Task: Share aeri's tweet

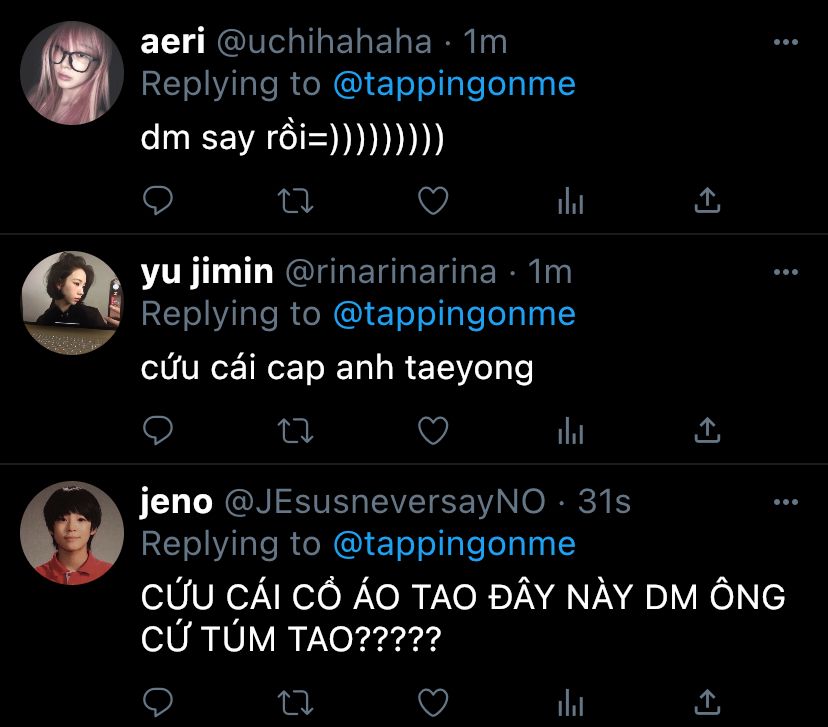Action: tap(707, 201)
